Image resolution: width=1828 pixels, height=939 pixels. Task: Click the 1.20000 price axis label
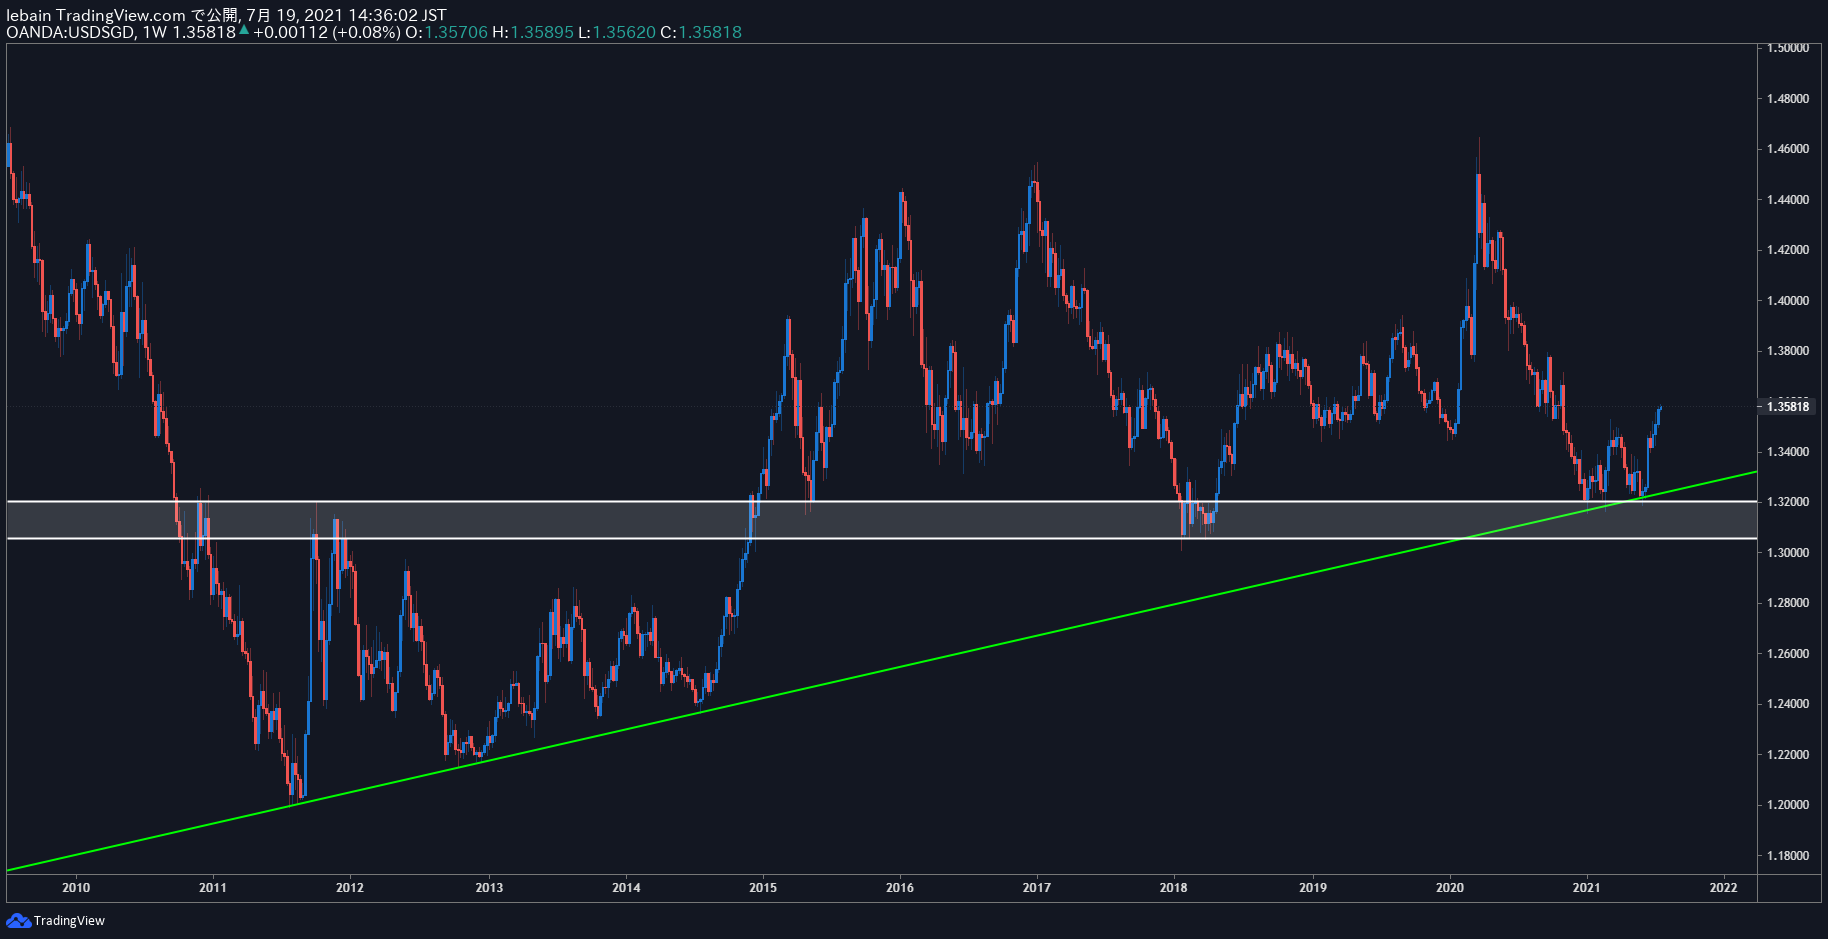(1788, 805)
